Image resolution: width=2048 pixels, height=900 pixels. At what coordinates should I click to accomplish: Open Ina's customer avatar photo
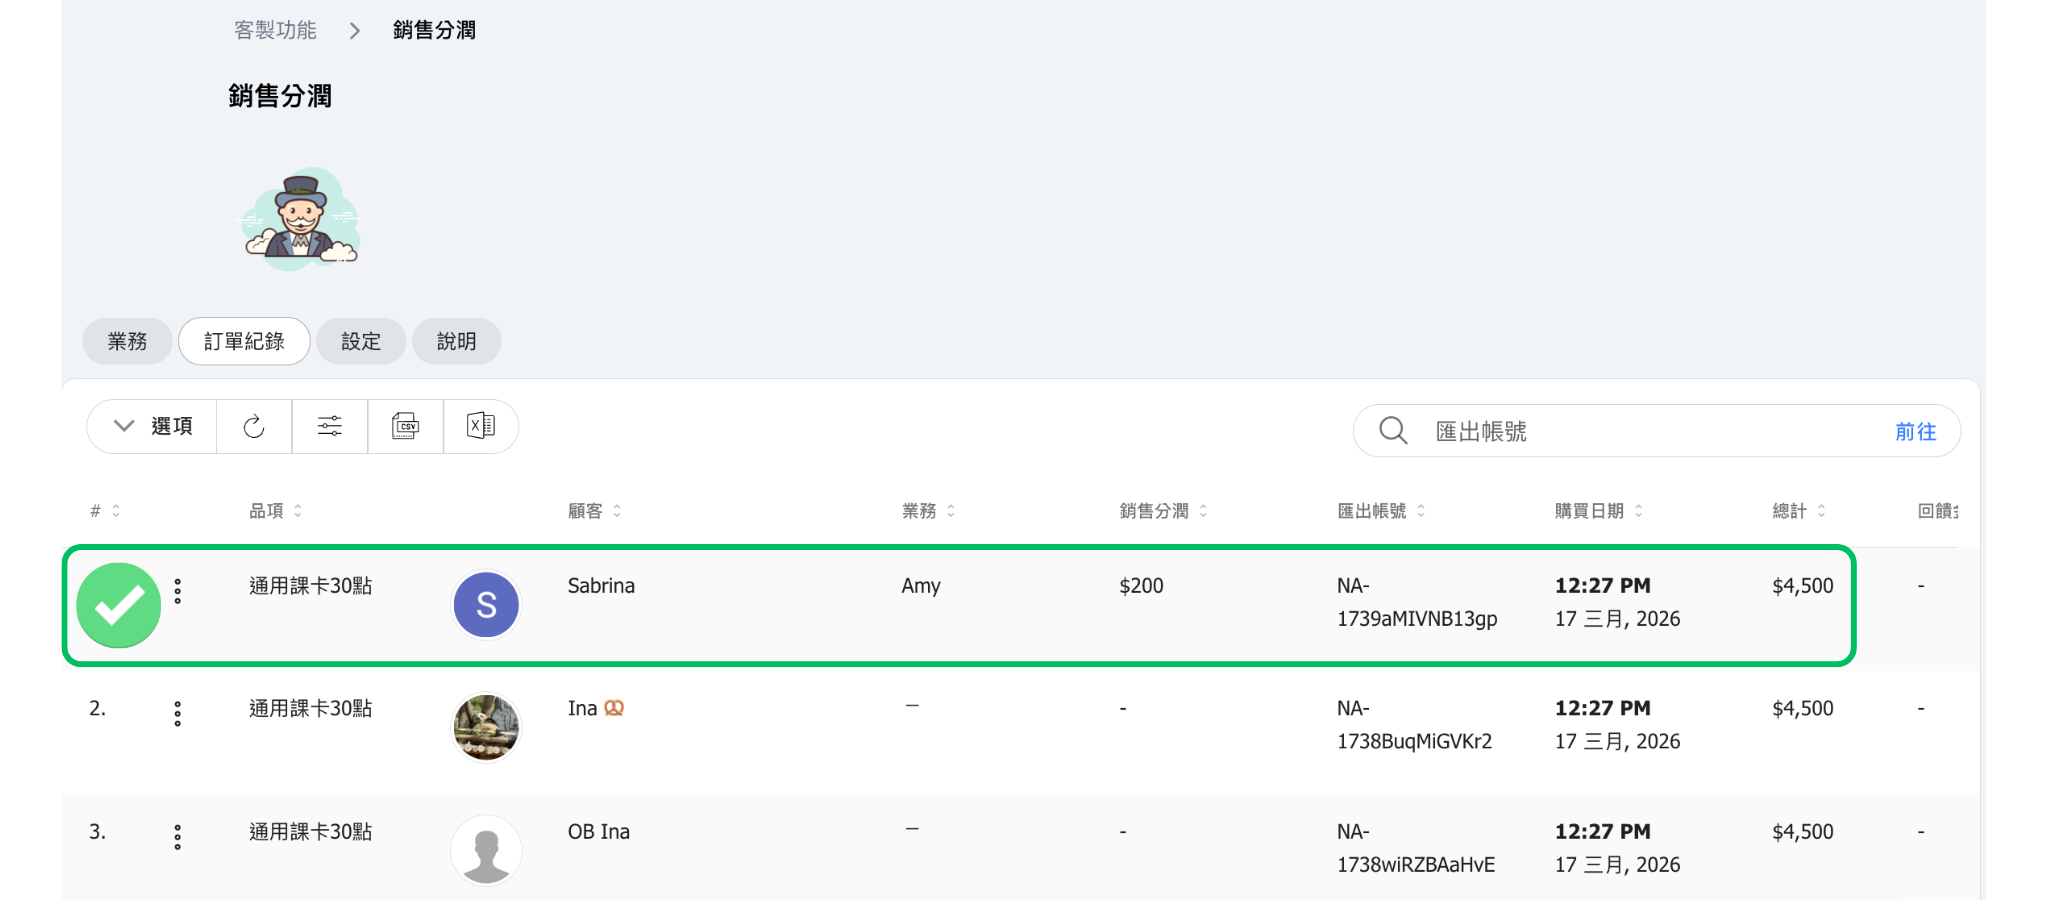(x=486, y=727)
